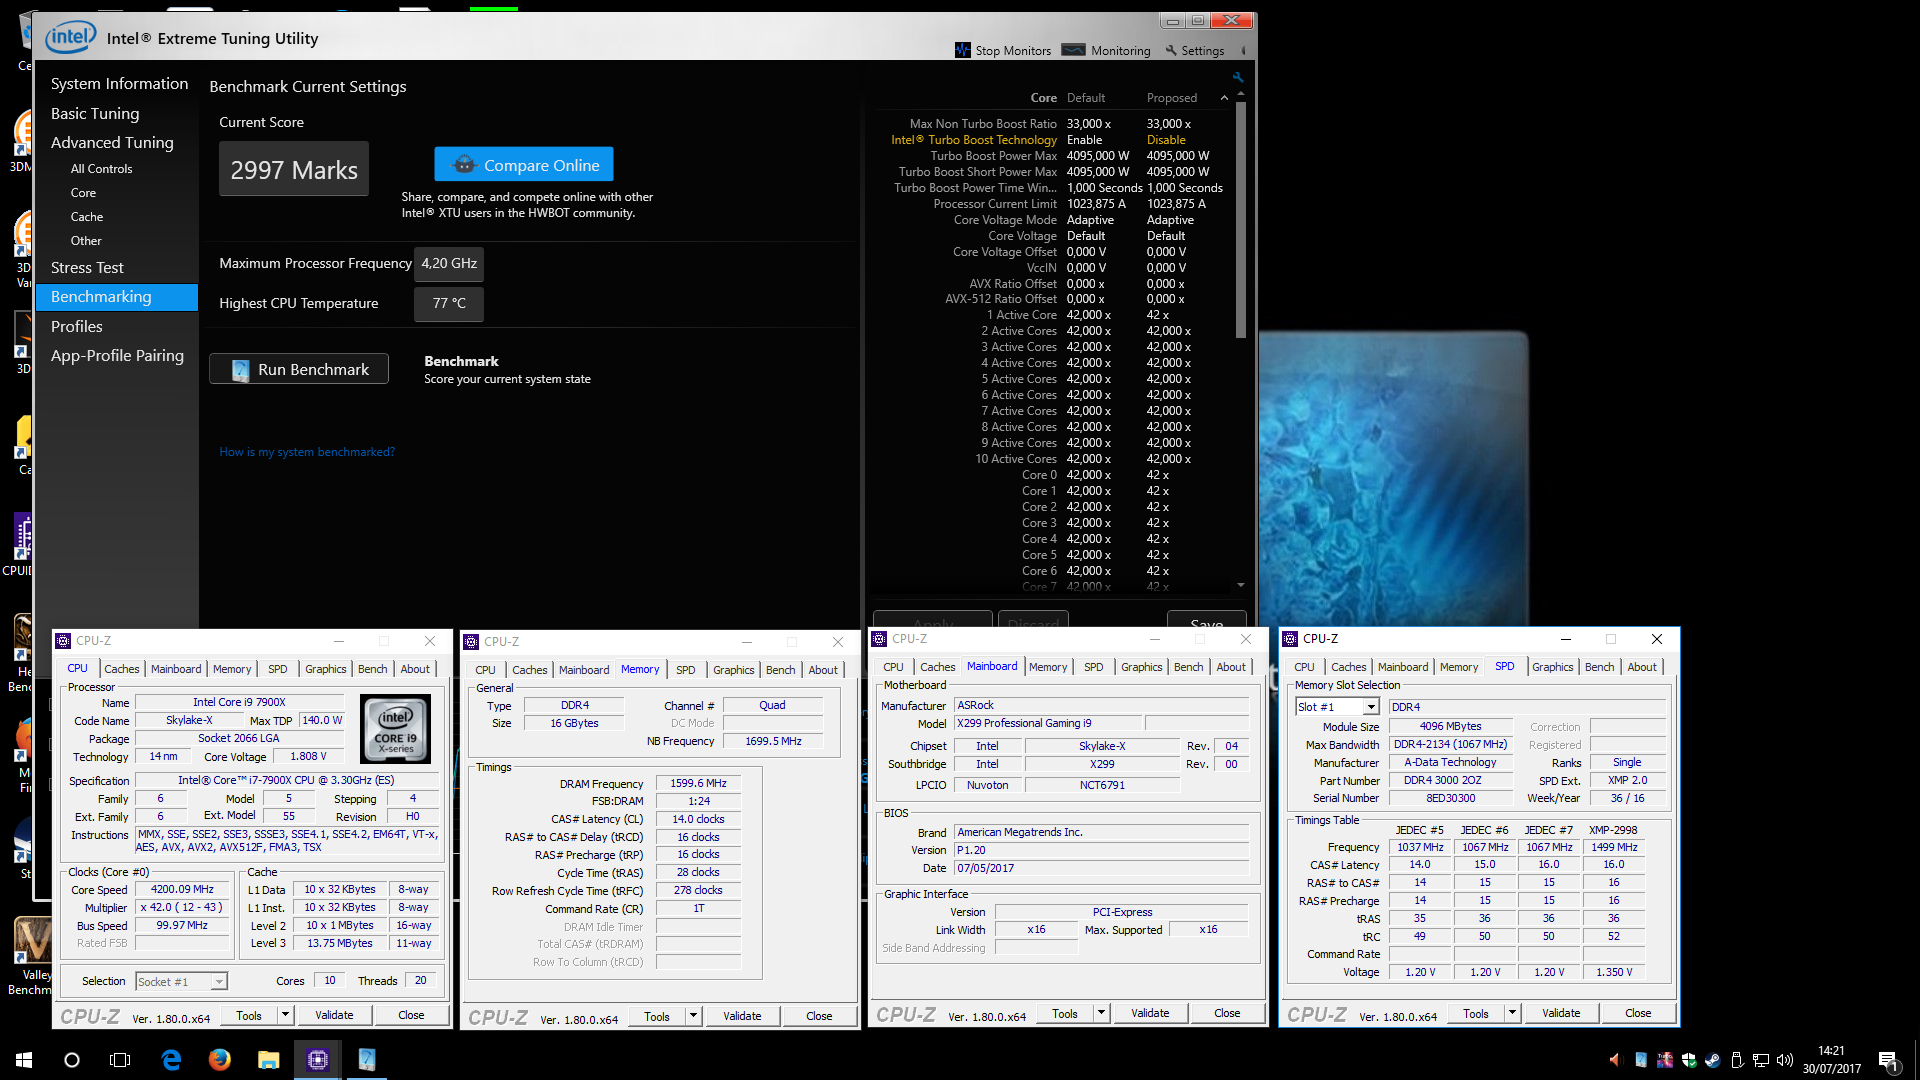Open File Explorer from taskbar
1920x1080 pixels.
pyautogui.click(x=268, y=1060)
